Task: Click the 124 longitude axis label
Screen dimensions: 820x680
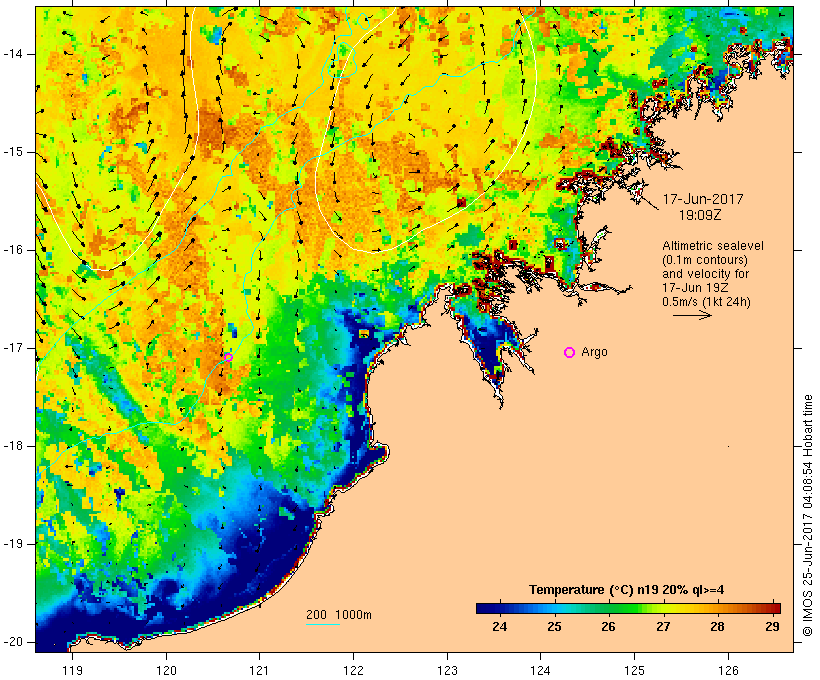Action: pos(540,670)
